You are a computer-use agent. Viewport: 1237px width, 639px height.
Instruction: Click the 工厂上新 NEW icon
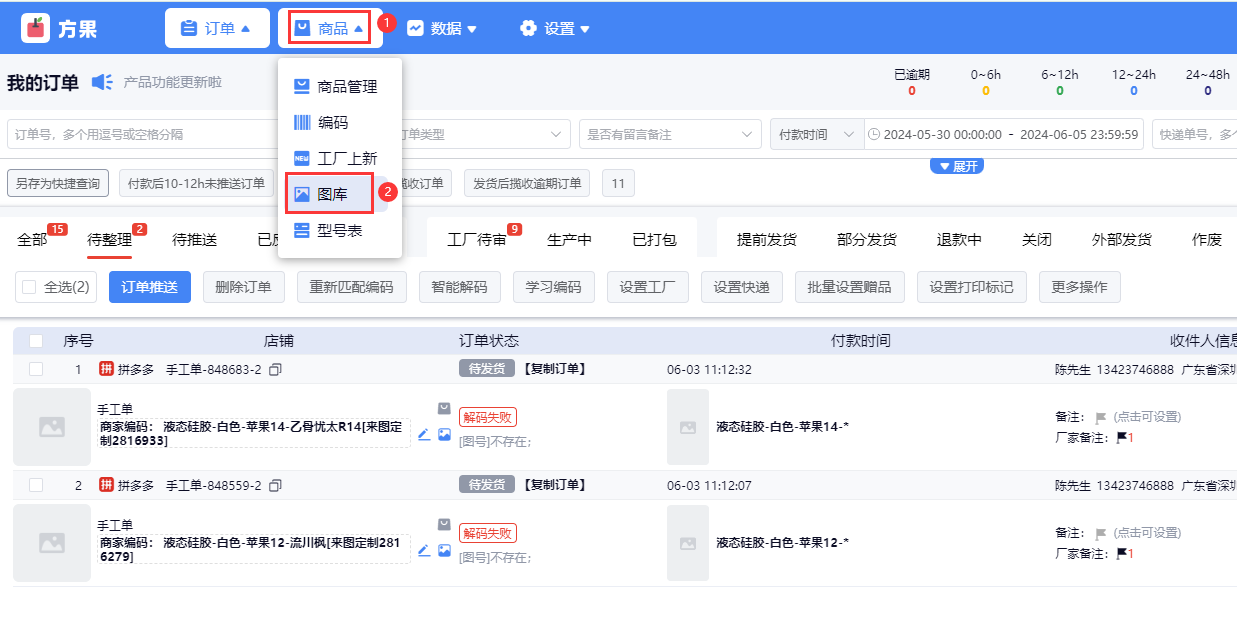(x=302, y=158)
